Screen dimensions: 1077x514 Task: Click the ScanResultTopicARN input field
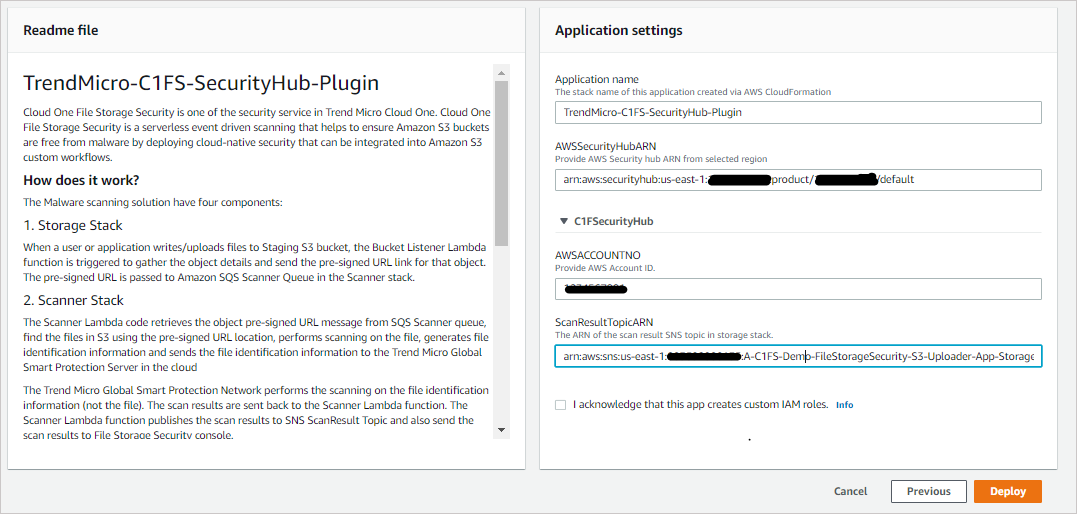click(x=798, y=357)
